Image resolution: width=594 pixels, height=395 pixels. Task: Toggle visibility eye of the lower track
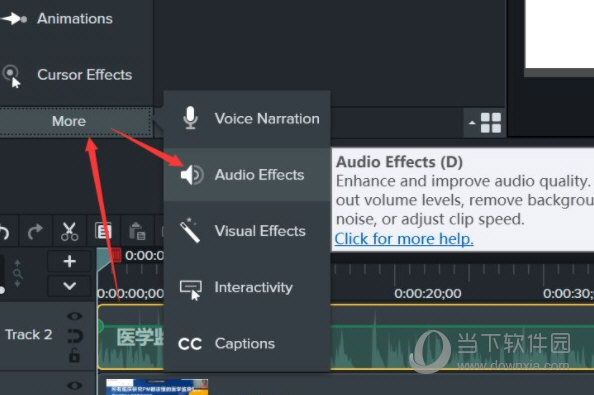(x=75, y=386)
